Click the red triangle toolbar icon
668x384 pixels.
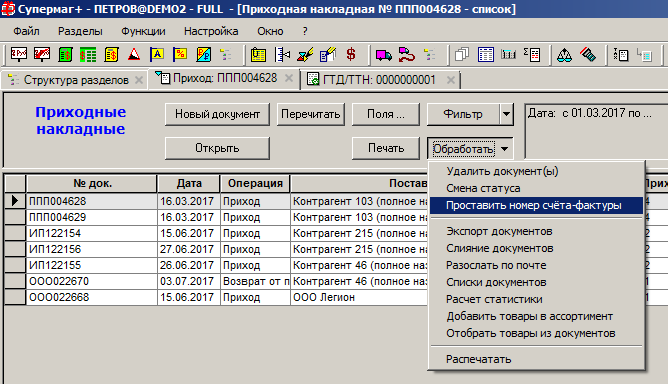[x=134, y=55]
